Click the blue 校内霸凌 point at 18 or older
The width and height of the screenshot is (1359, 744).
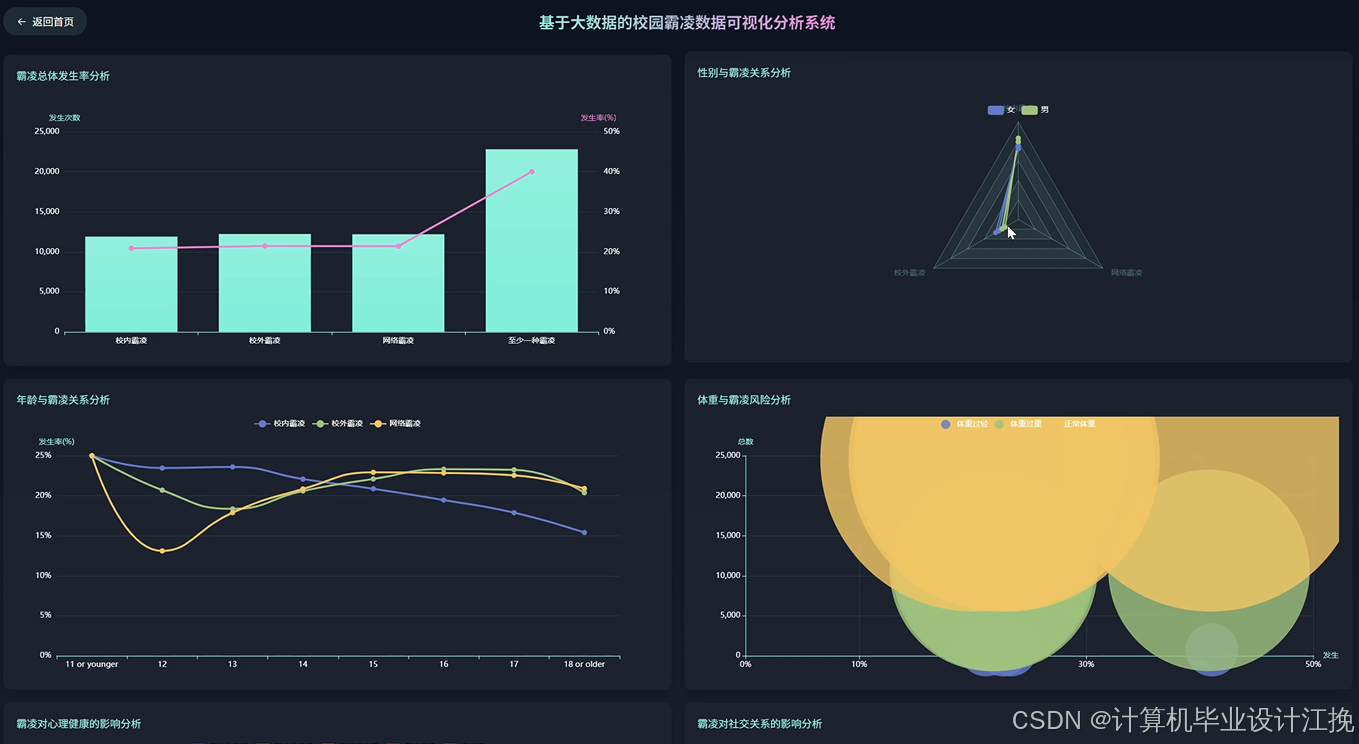pos(584,533)
